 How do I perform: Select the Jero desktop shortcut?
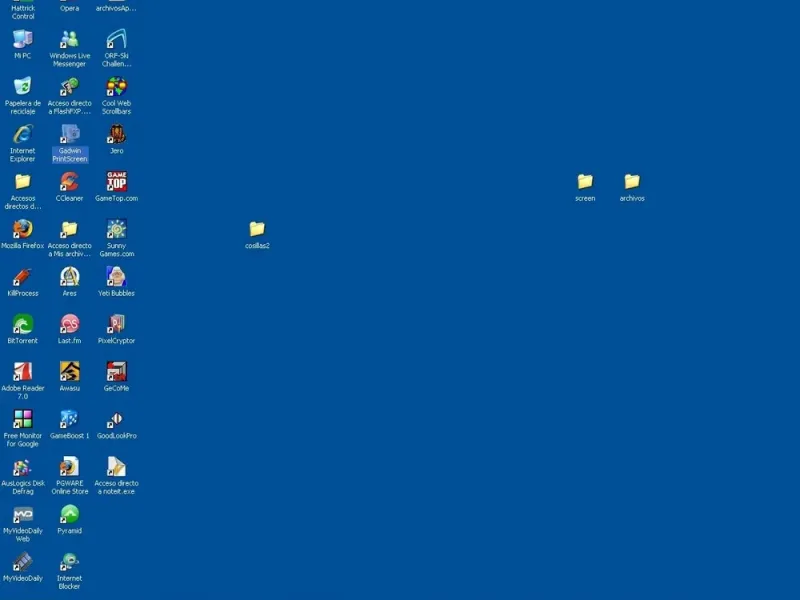[x=116, y=134]
